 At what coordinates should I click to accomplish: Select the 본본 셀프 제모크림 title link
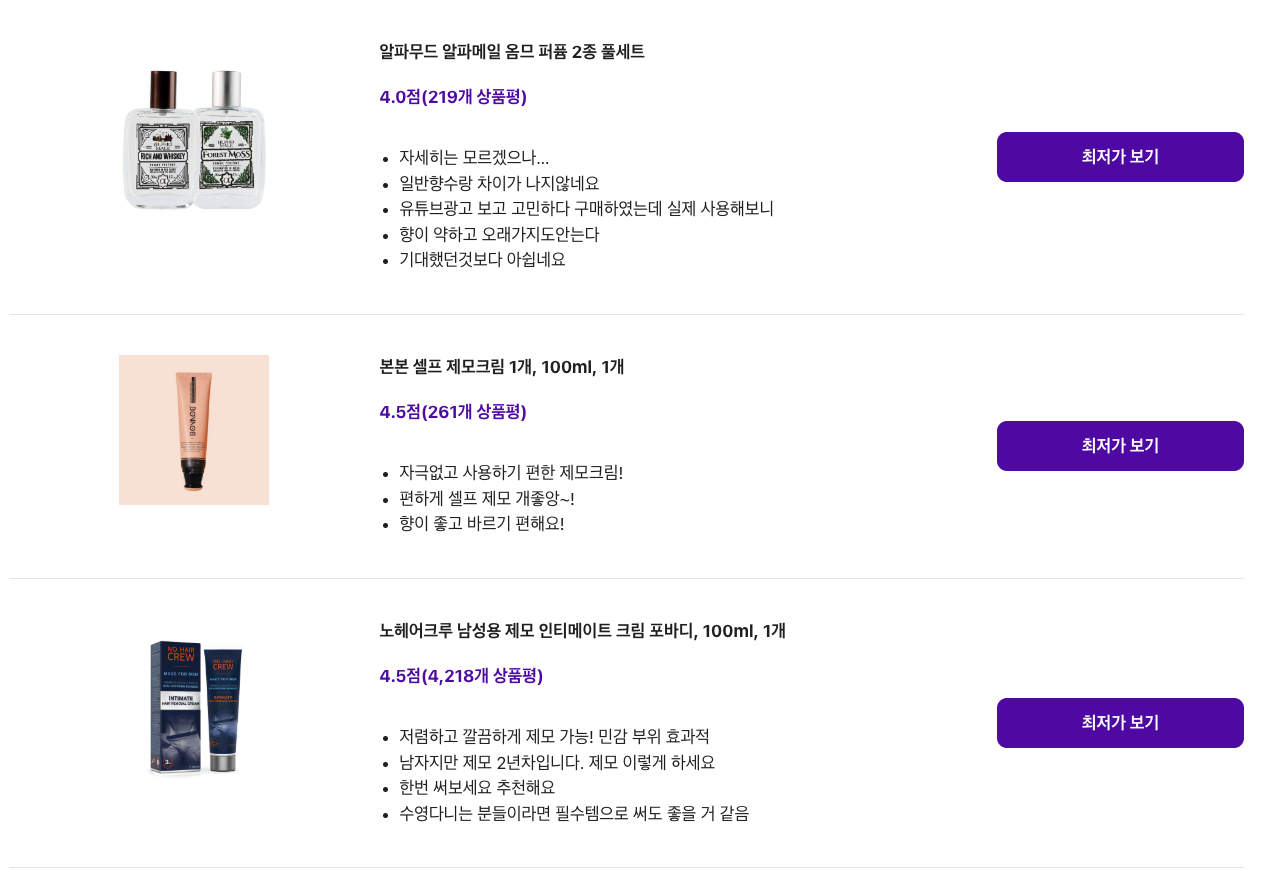click(501, 367)
